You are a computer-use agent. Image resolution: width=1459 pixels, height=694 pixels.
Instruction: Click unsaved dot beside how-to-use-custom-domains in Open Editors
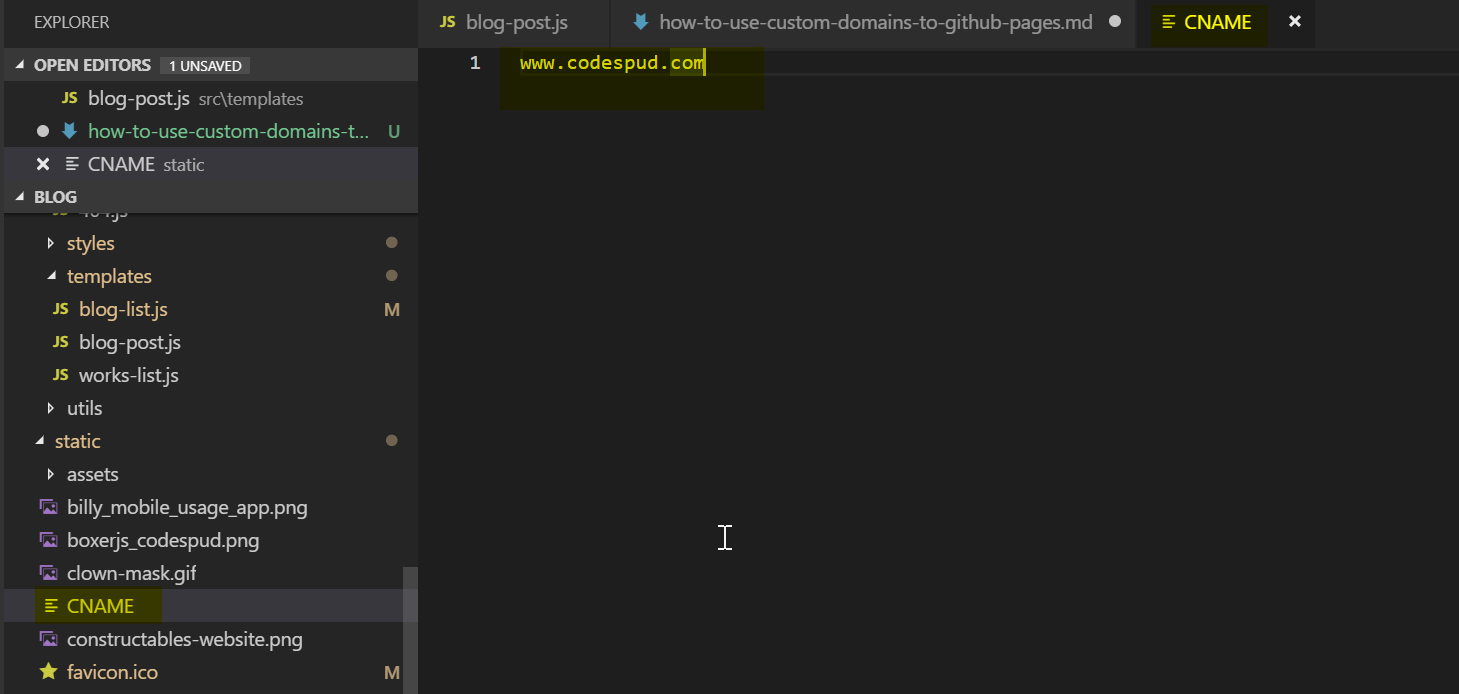43,131
